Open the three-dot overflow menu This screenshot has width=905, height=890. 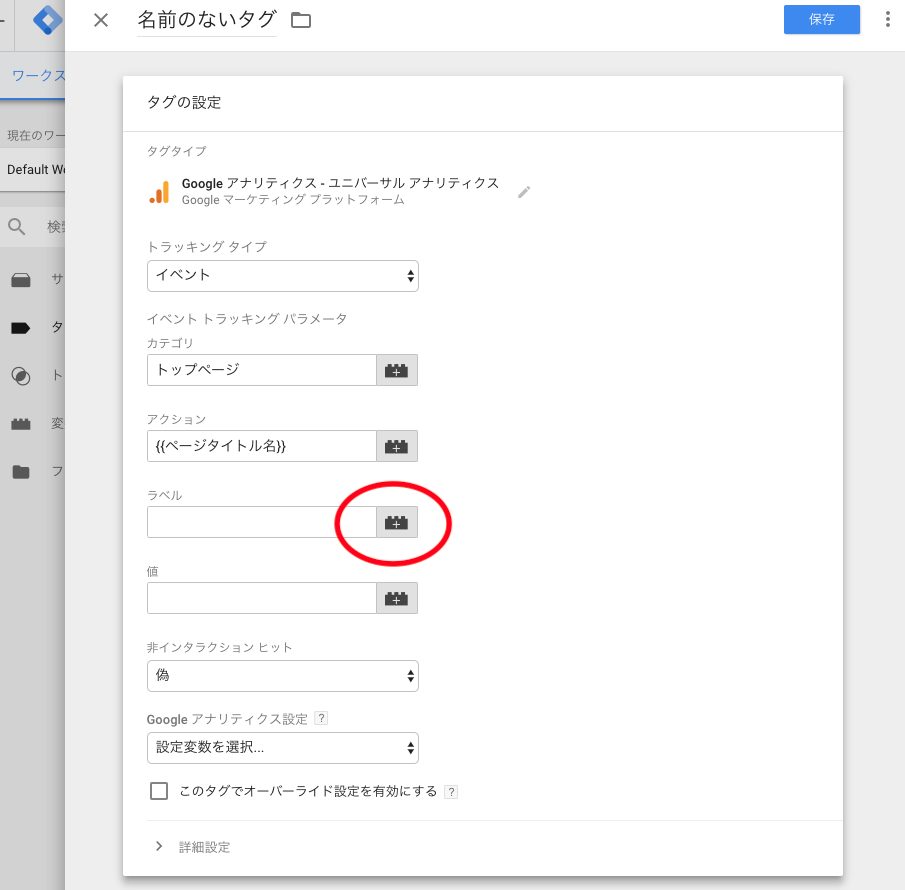point(886,19)
